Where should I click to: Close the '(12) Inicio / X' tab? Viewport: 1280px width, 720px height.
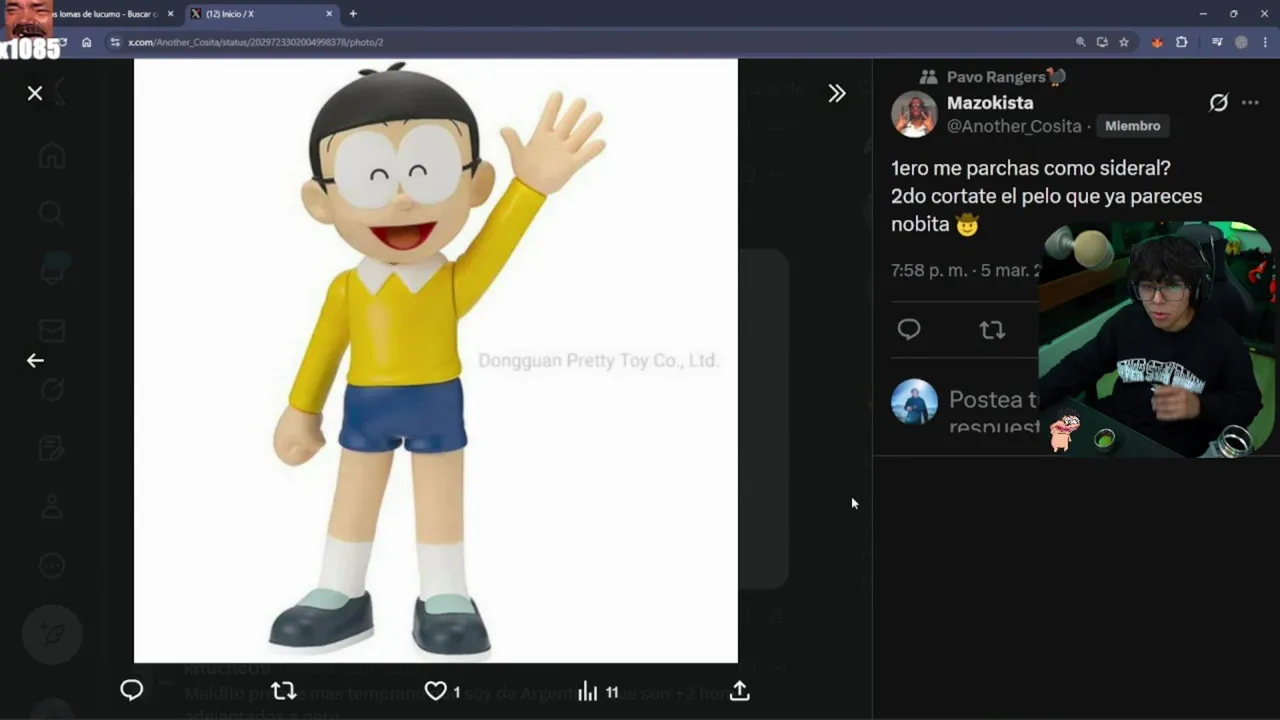(330, 14)
